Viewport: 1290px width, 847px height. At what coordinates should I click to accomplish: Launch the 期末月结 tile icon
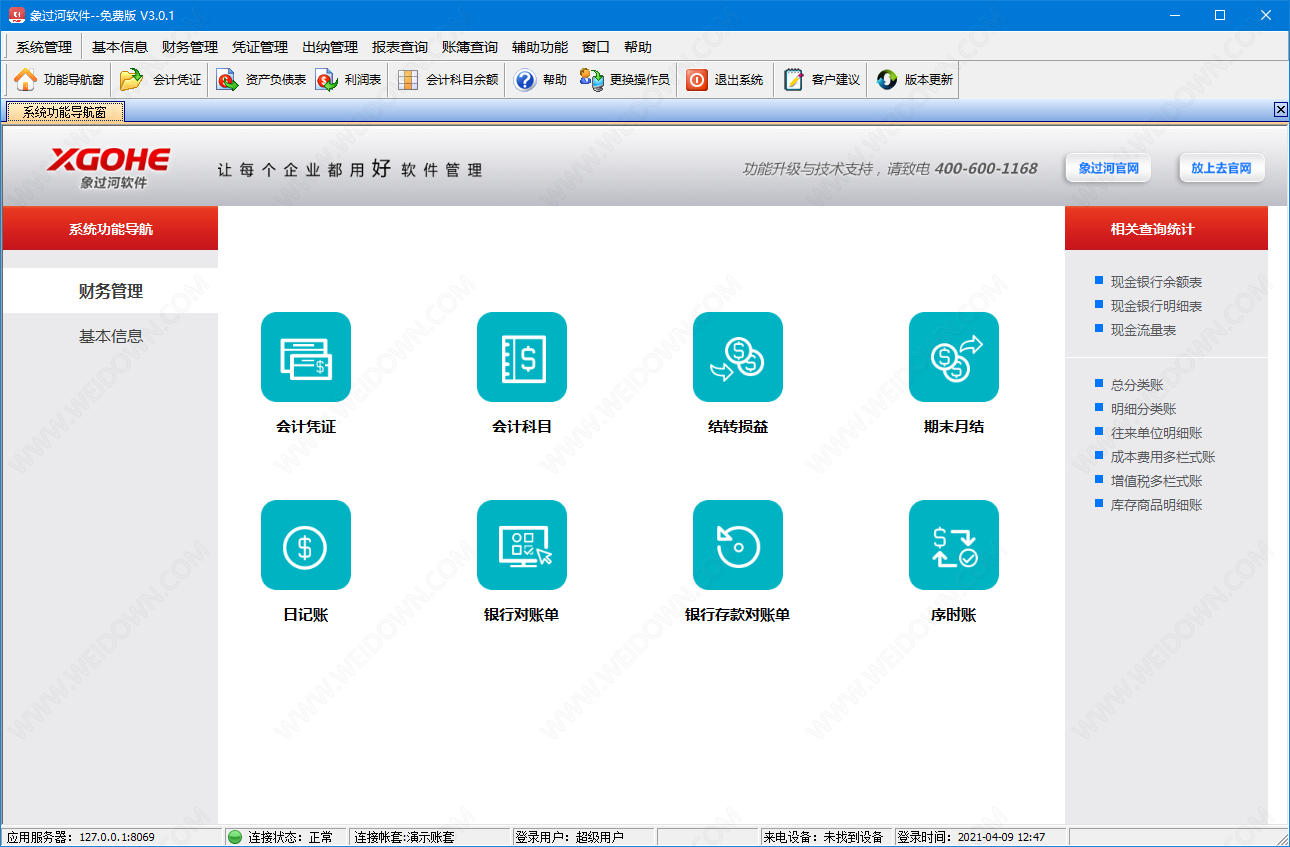[954, 357]
